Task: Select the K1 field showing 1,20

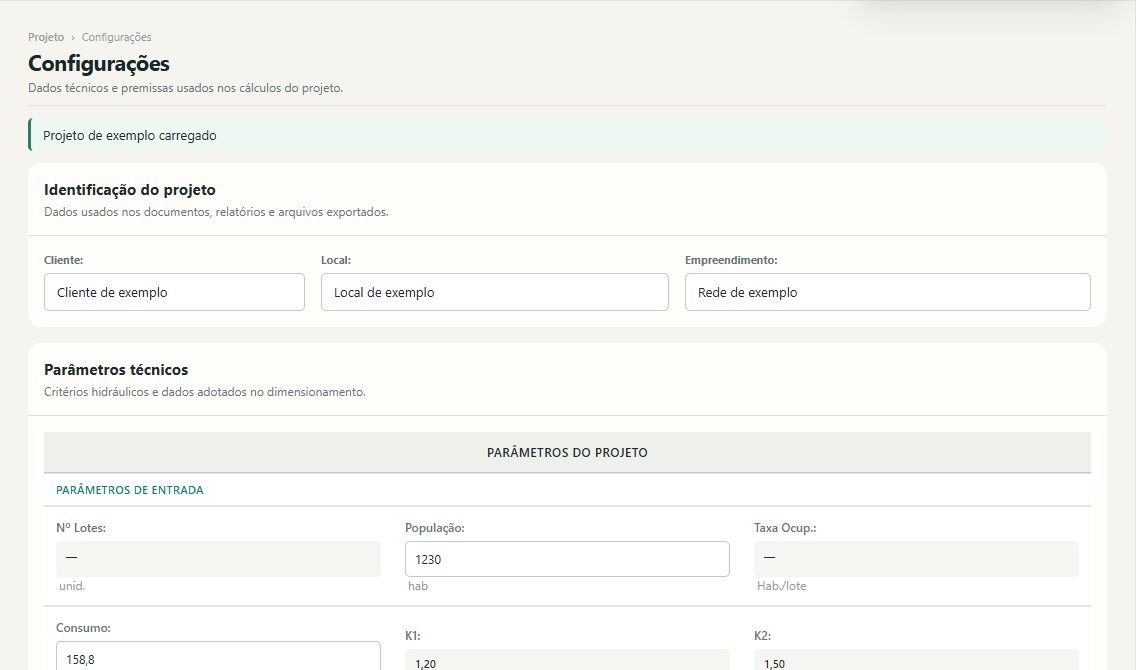Action: click(567, 661)
